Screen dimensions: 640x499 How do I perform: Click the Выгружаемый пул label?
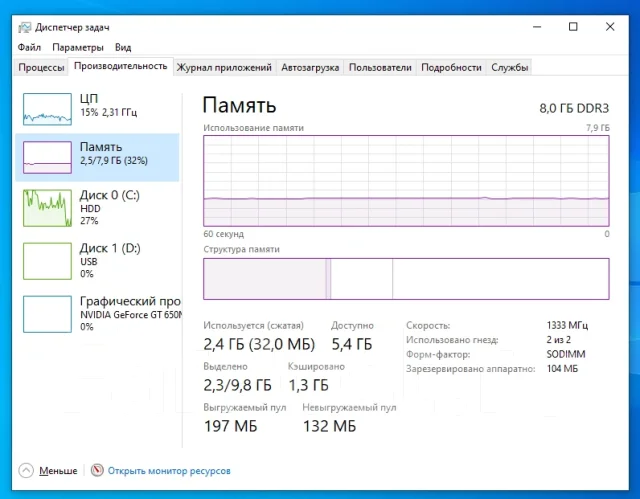tap(245, 407)
